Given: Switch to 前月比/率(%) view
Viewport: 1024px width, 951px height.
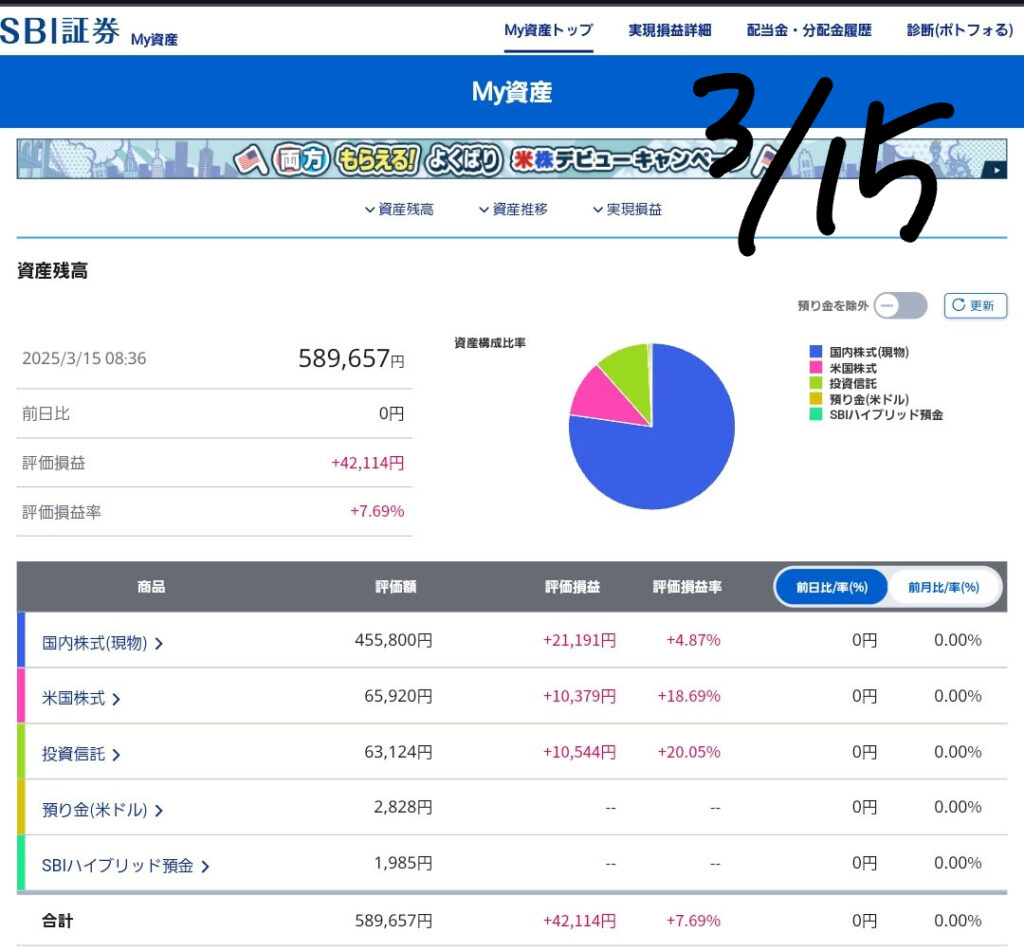Looking at the screenshot, I should click(x=943, y=587).
